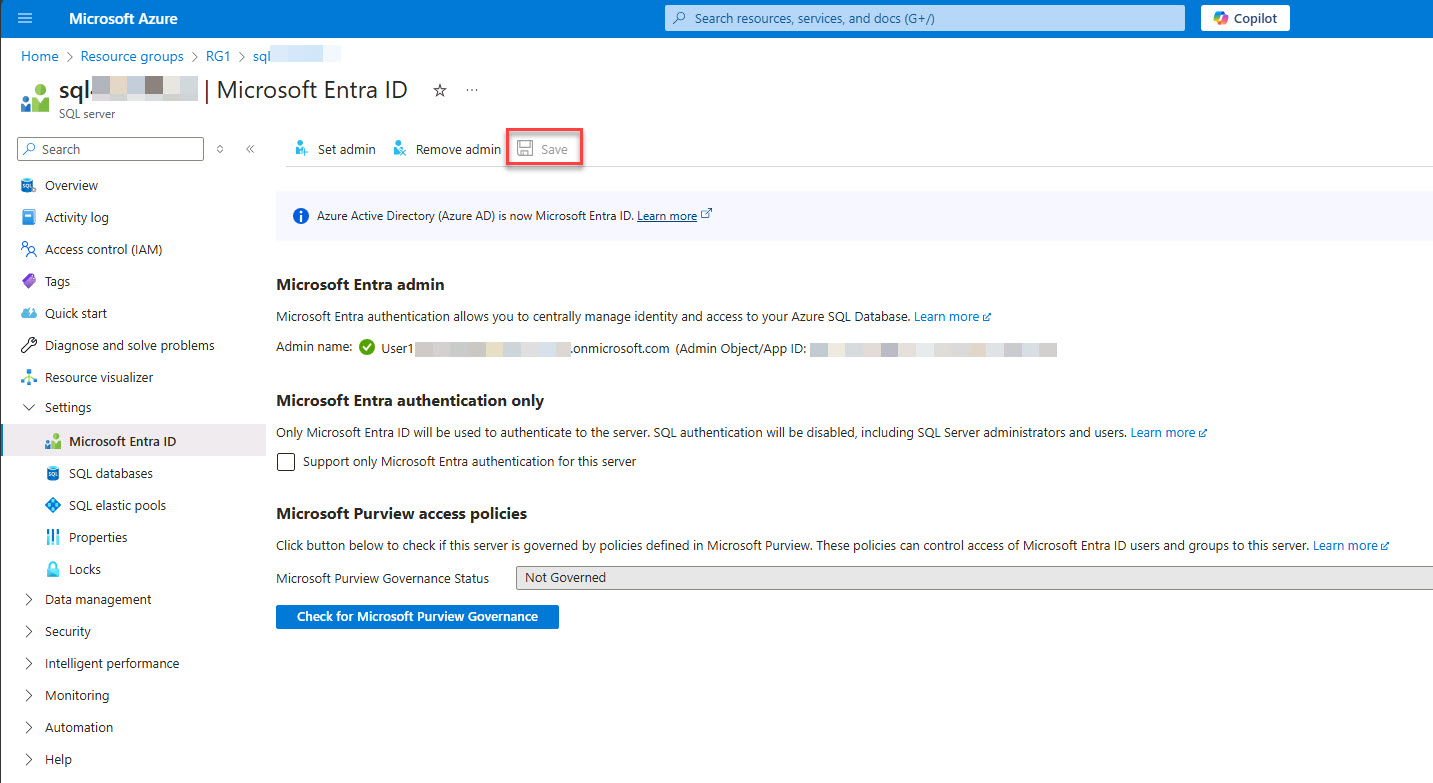Viewport: 1433px width, 783px height.
Task: Click Learn more link in info banner
Action: click(x=666, y=216)
